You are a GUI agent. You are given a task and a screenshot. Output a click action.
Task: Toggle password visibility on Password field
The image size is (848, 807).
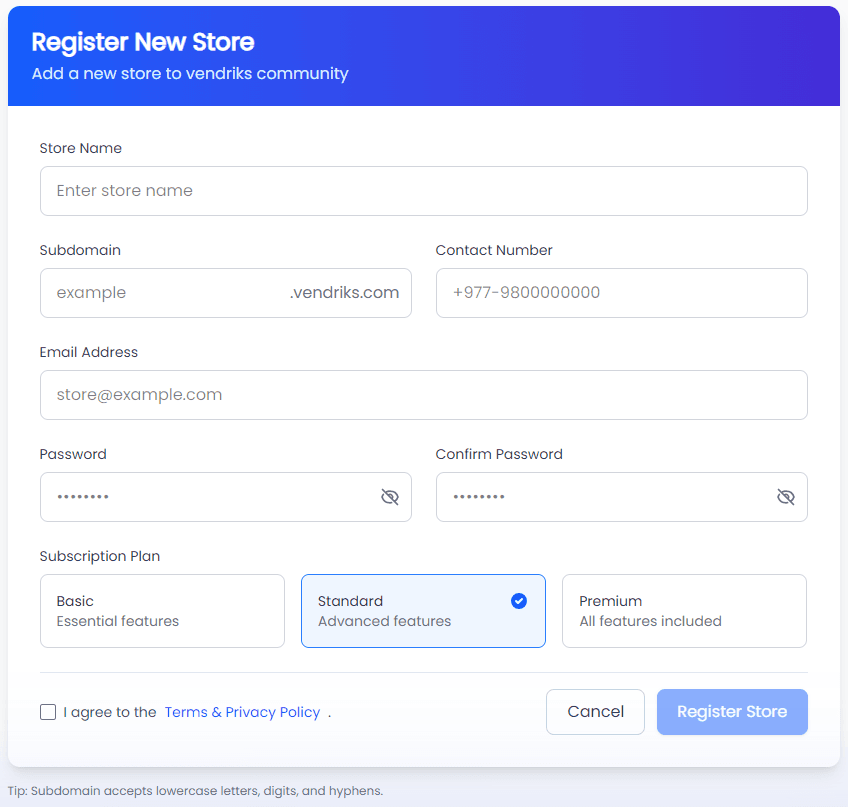(x=390, y=496)
